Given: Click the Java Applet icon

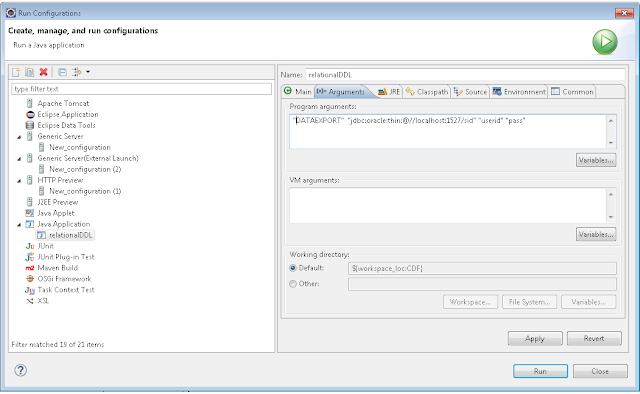Looking at the screenshot, I should pos(29,213).
